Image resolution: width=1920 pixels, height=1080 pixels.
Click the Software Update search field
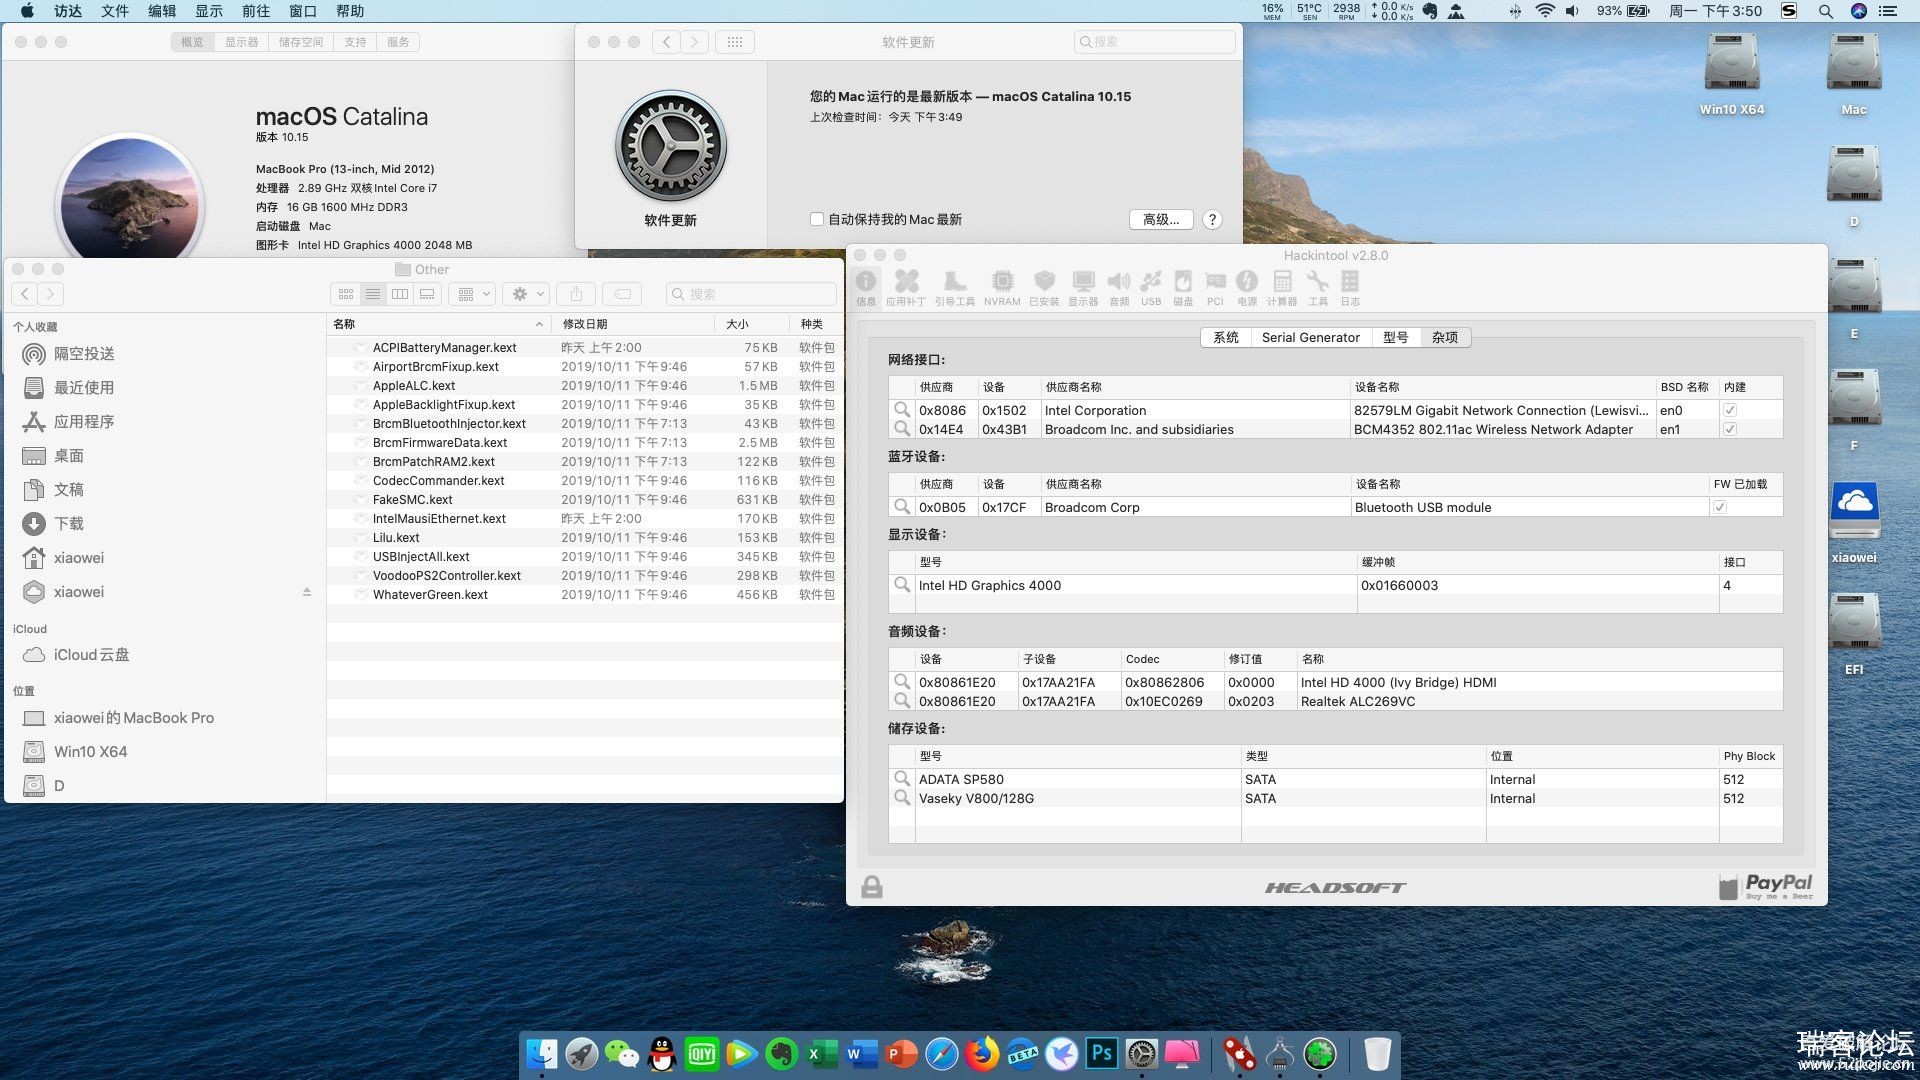pyautogui.click(x=1155, y=42)
